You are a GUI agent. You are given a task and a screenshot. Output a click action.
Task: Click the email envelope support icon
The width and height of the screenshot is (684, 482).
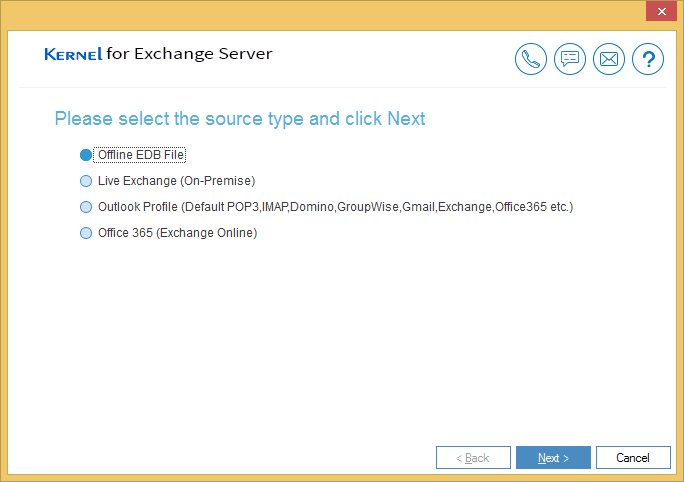[609, 59]
